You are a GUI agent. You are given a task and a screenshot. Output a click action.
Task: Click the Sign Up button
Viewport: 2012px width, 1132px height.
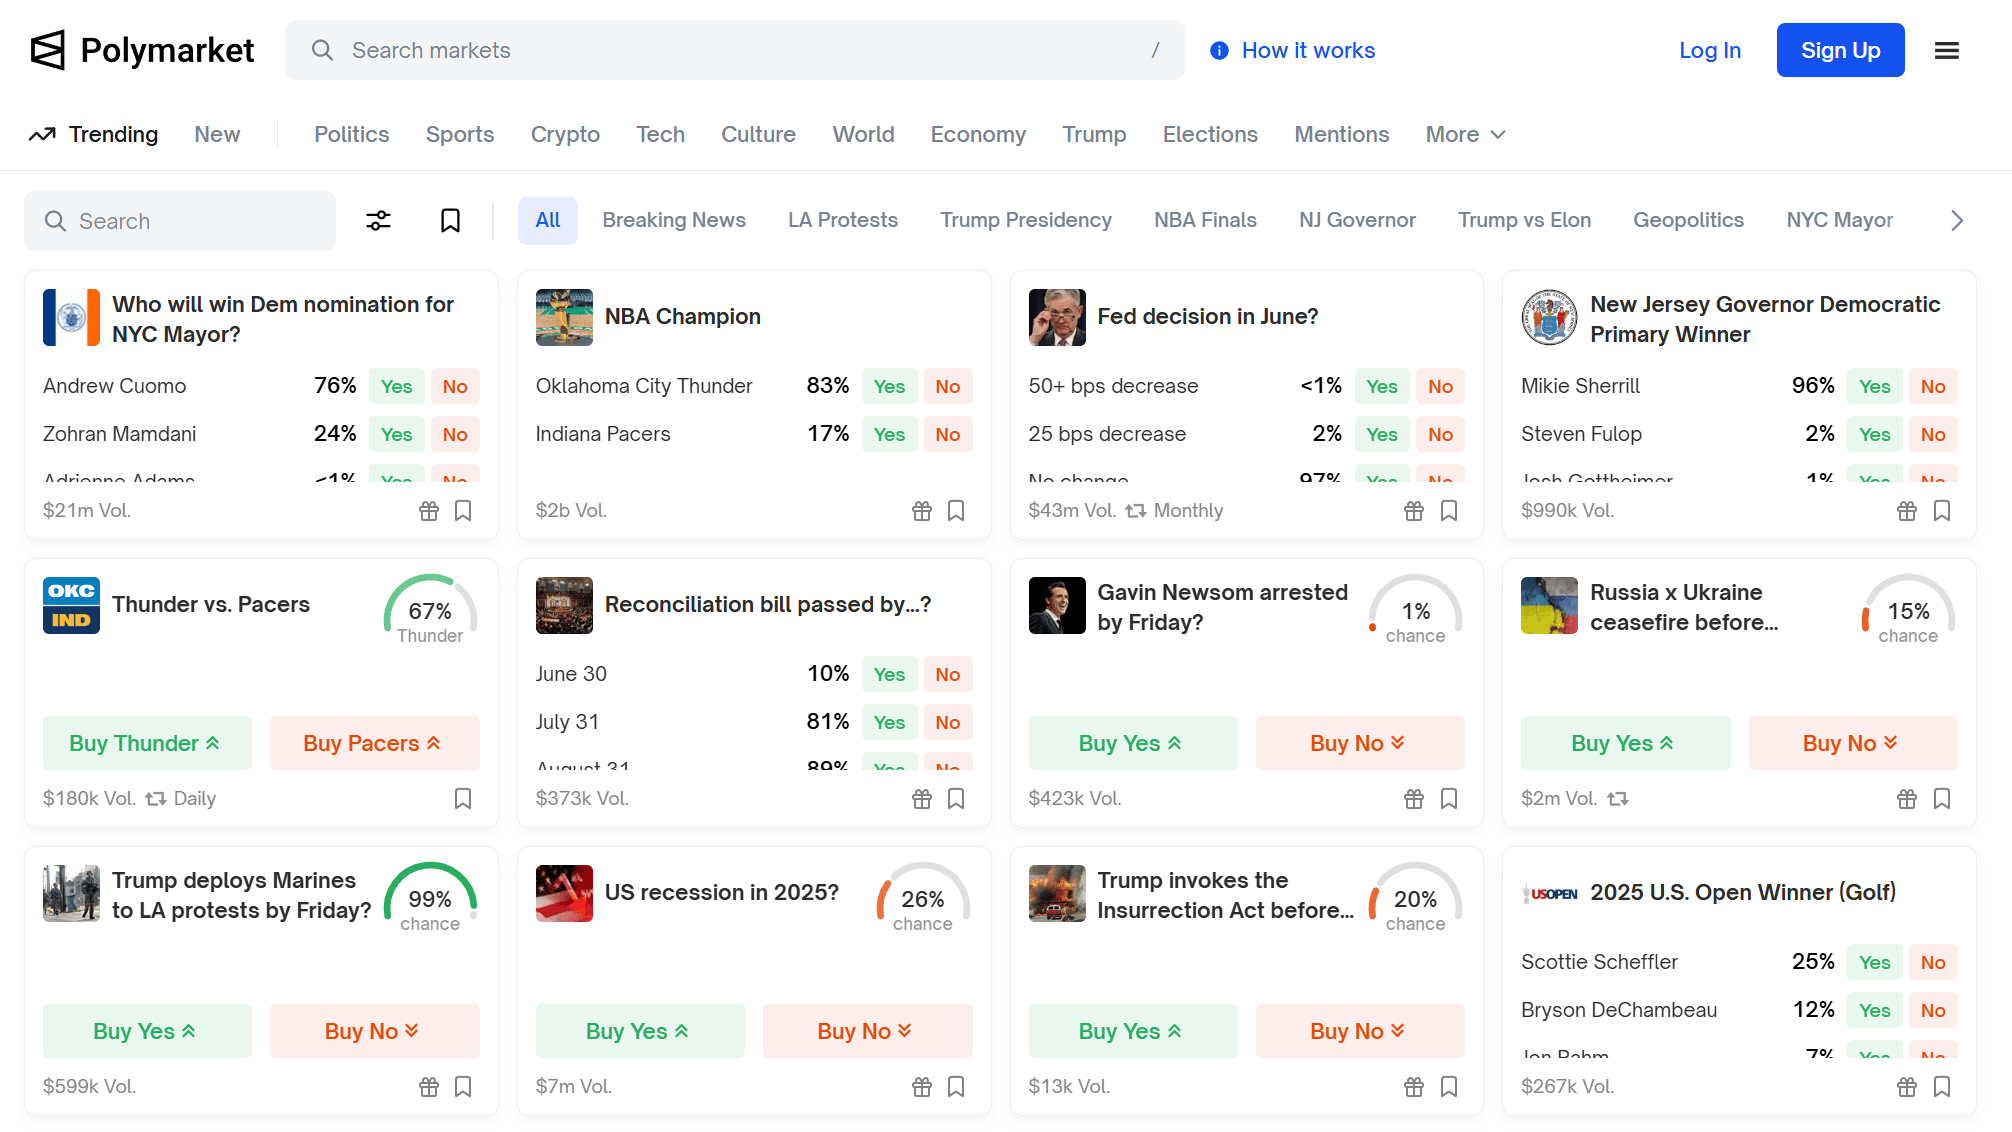1840,50
